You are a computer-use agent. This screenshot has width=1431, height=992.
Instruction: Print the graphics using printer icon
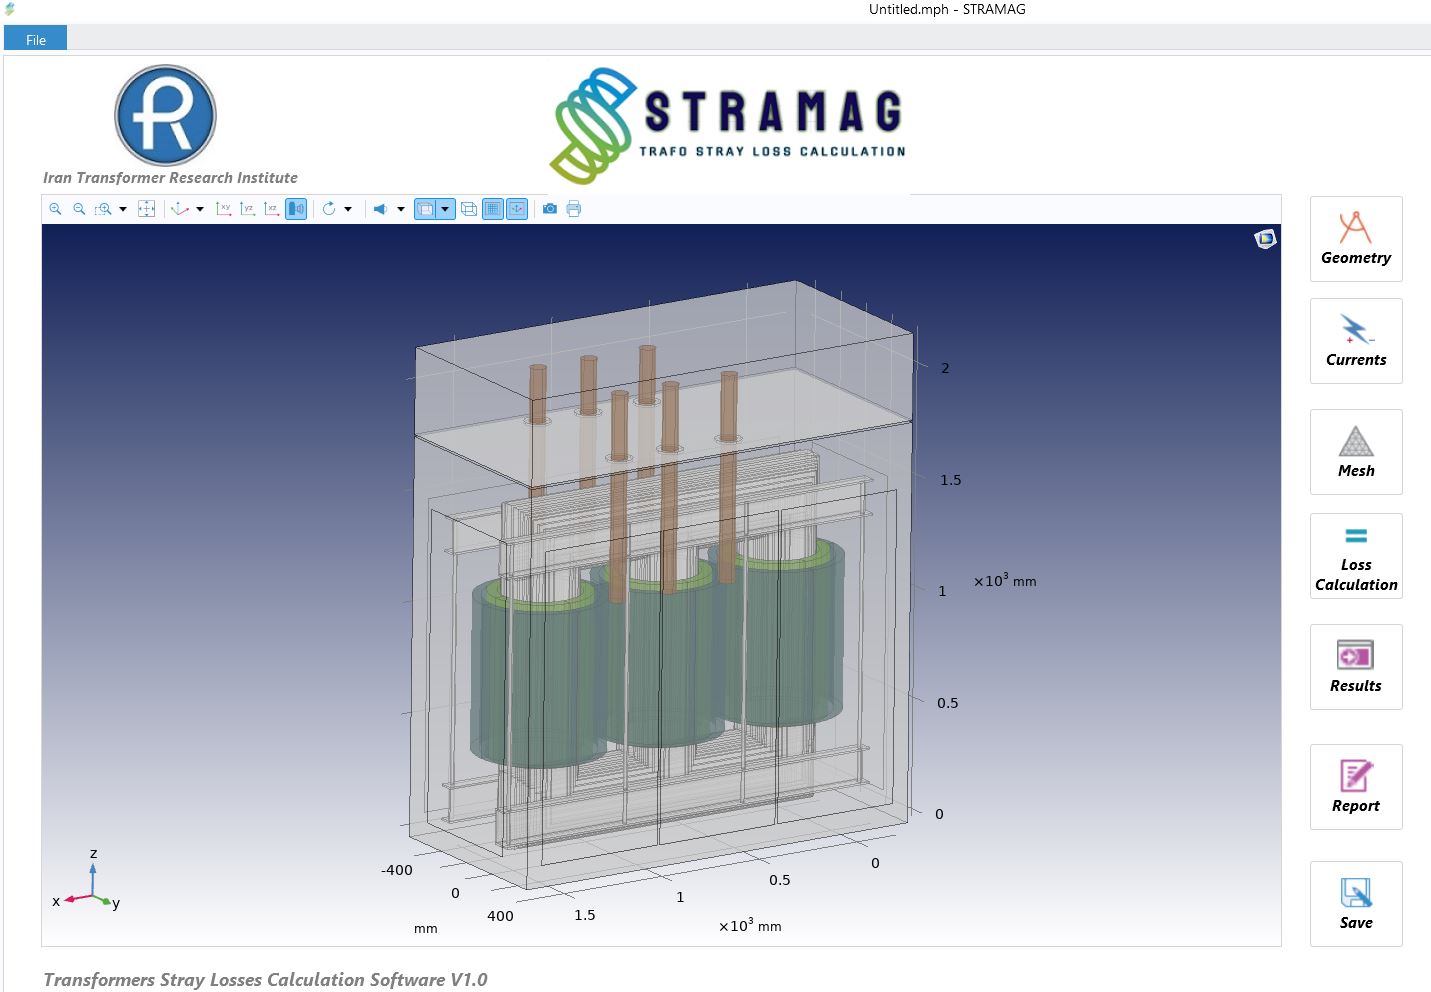(x=573, y=209)
